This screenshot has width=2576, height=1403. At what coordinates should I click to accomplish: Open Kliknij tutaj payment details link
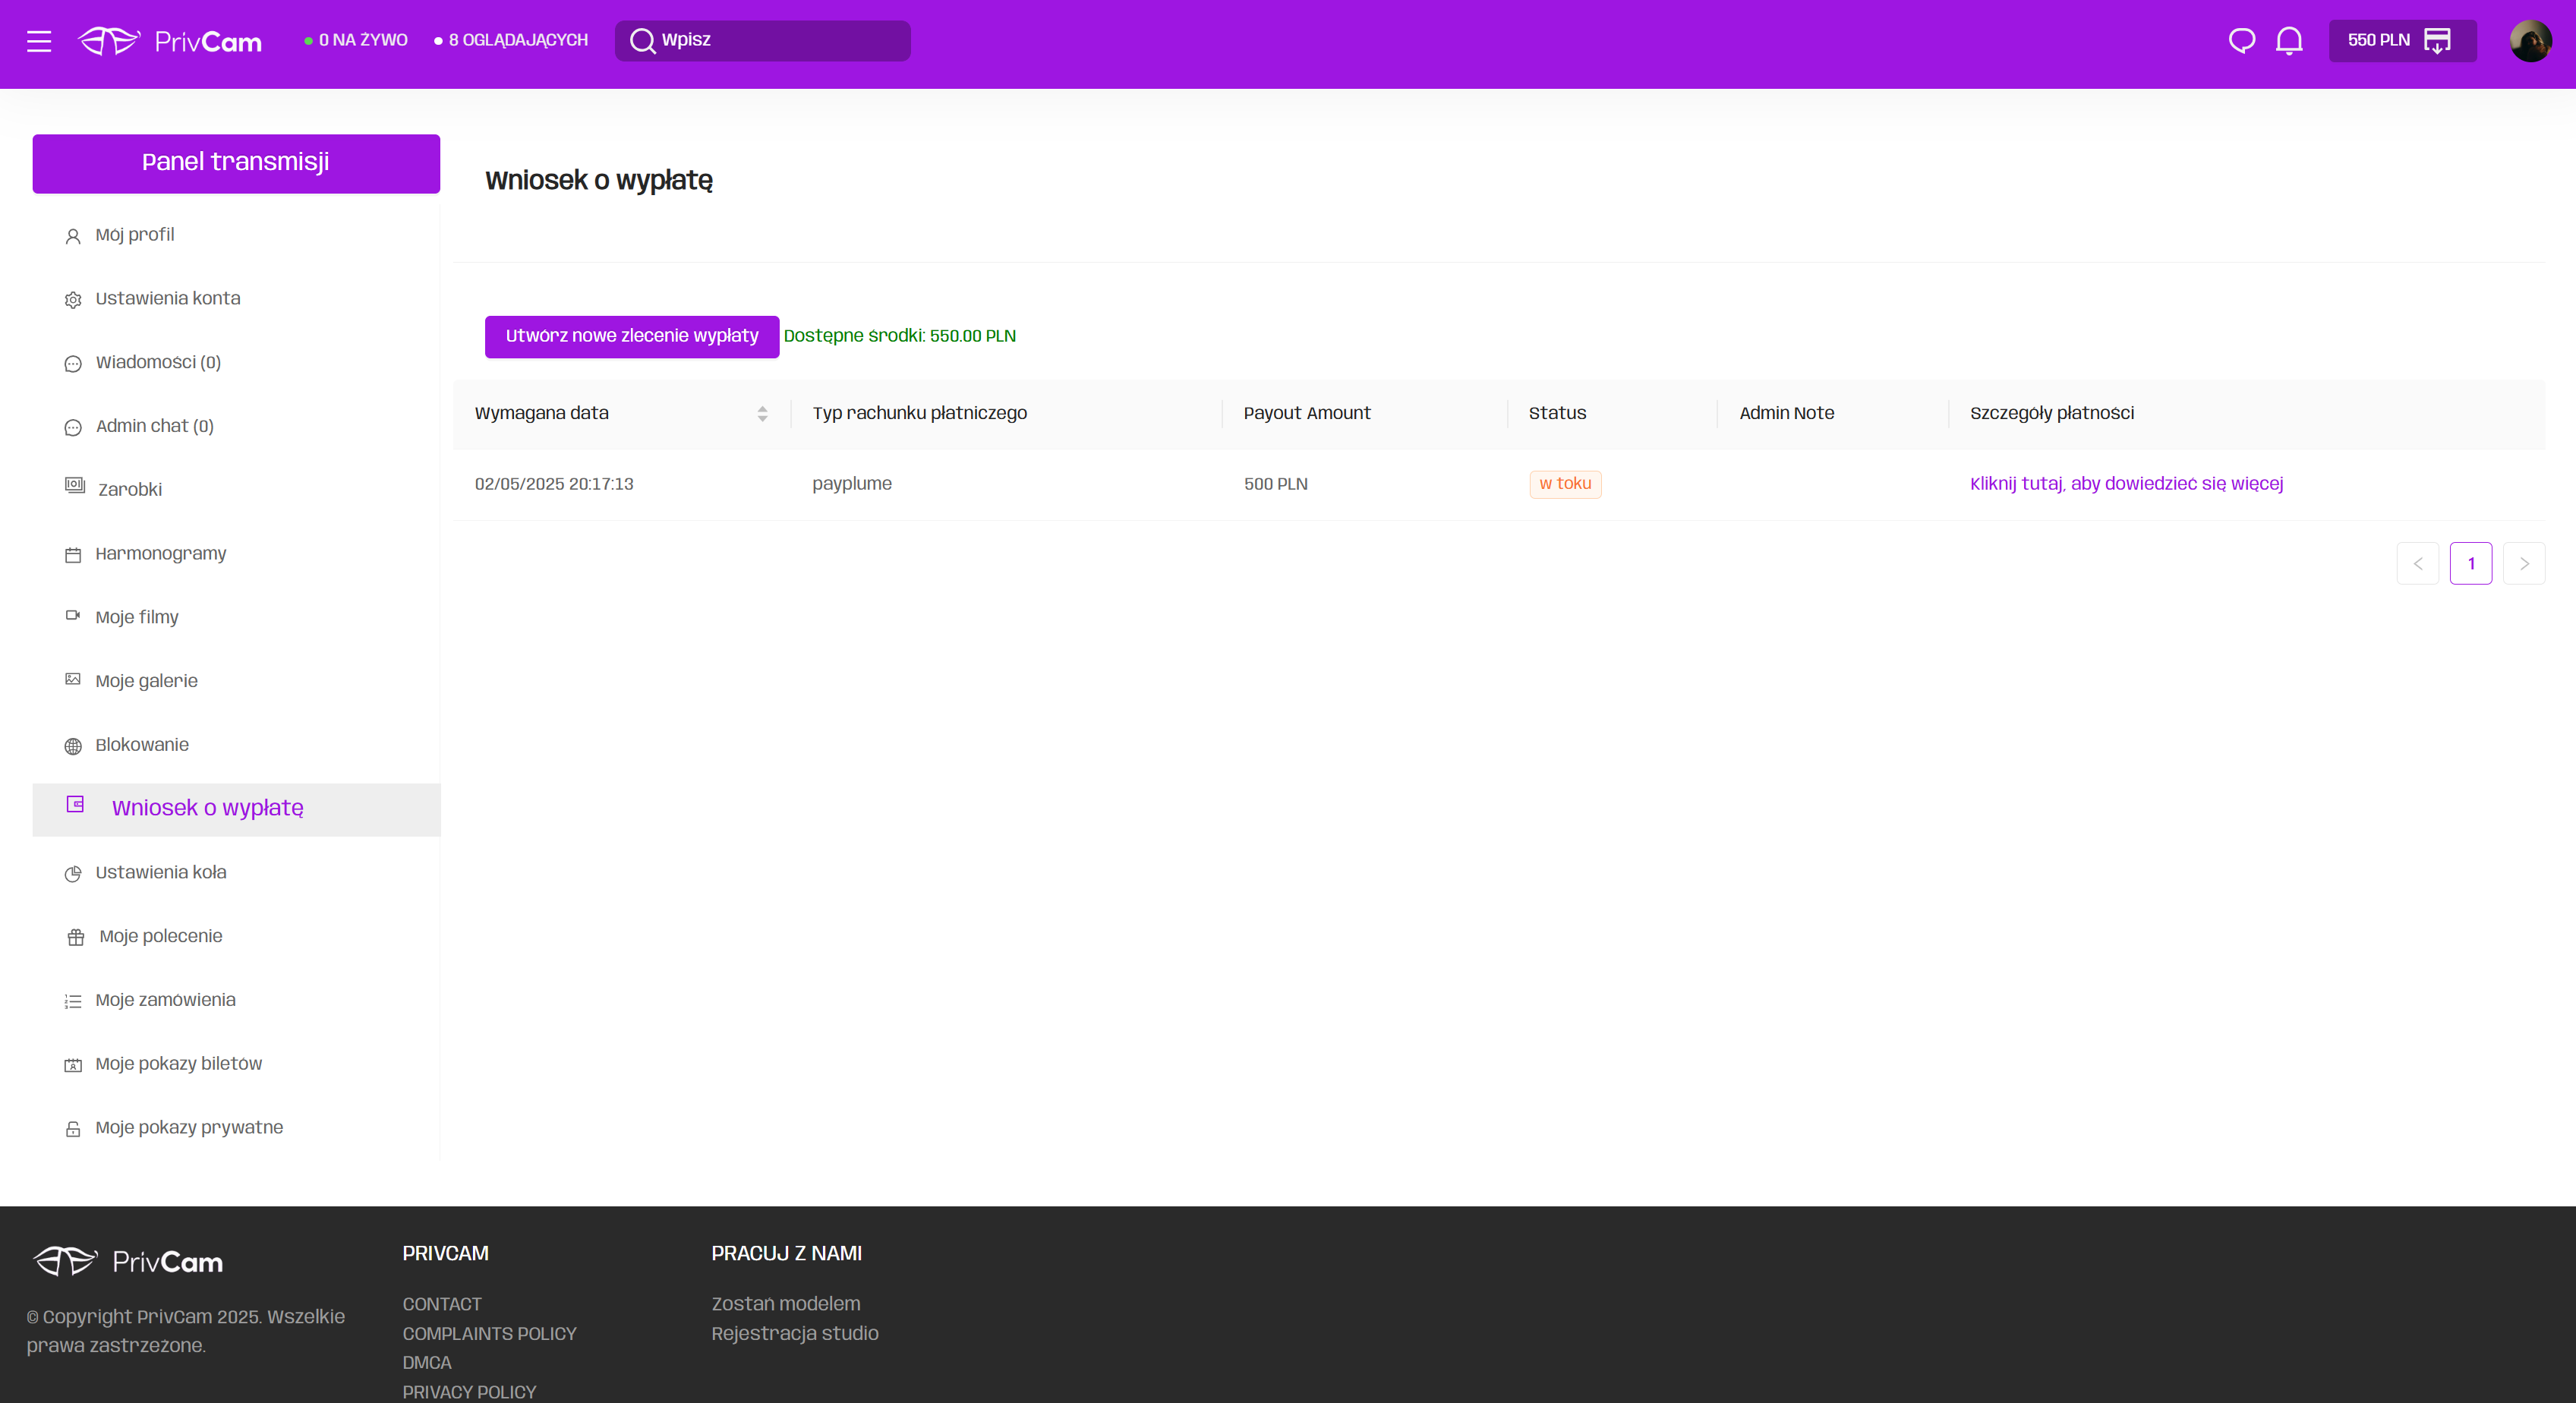tap(2126, 484)
